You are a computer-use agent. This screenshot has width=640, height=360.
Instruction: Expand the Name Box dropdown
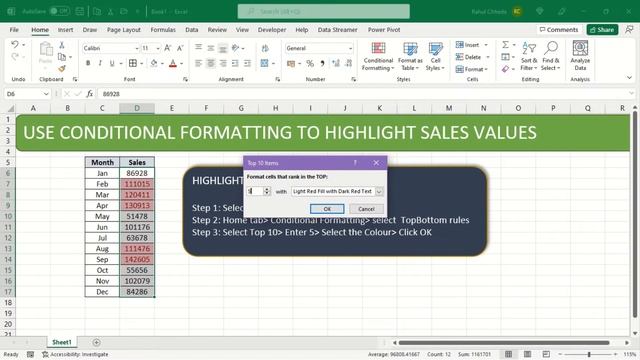click(46, 94)
